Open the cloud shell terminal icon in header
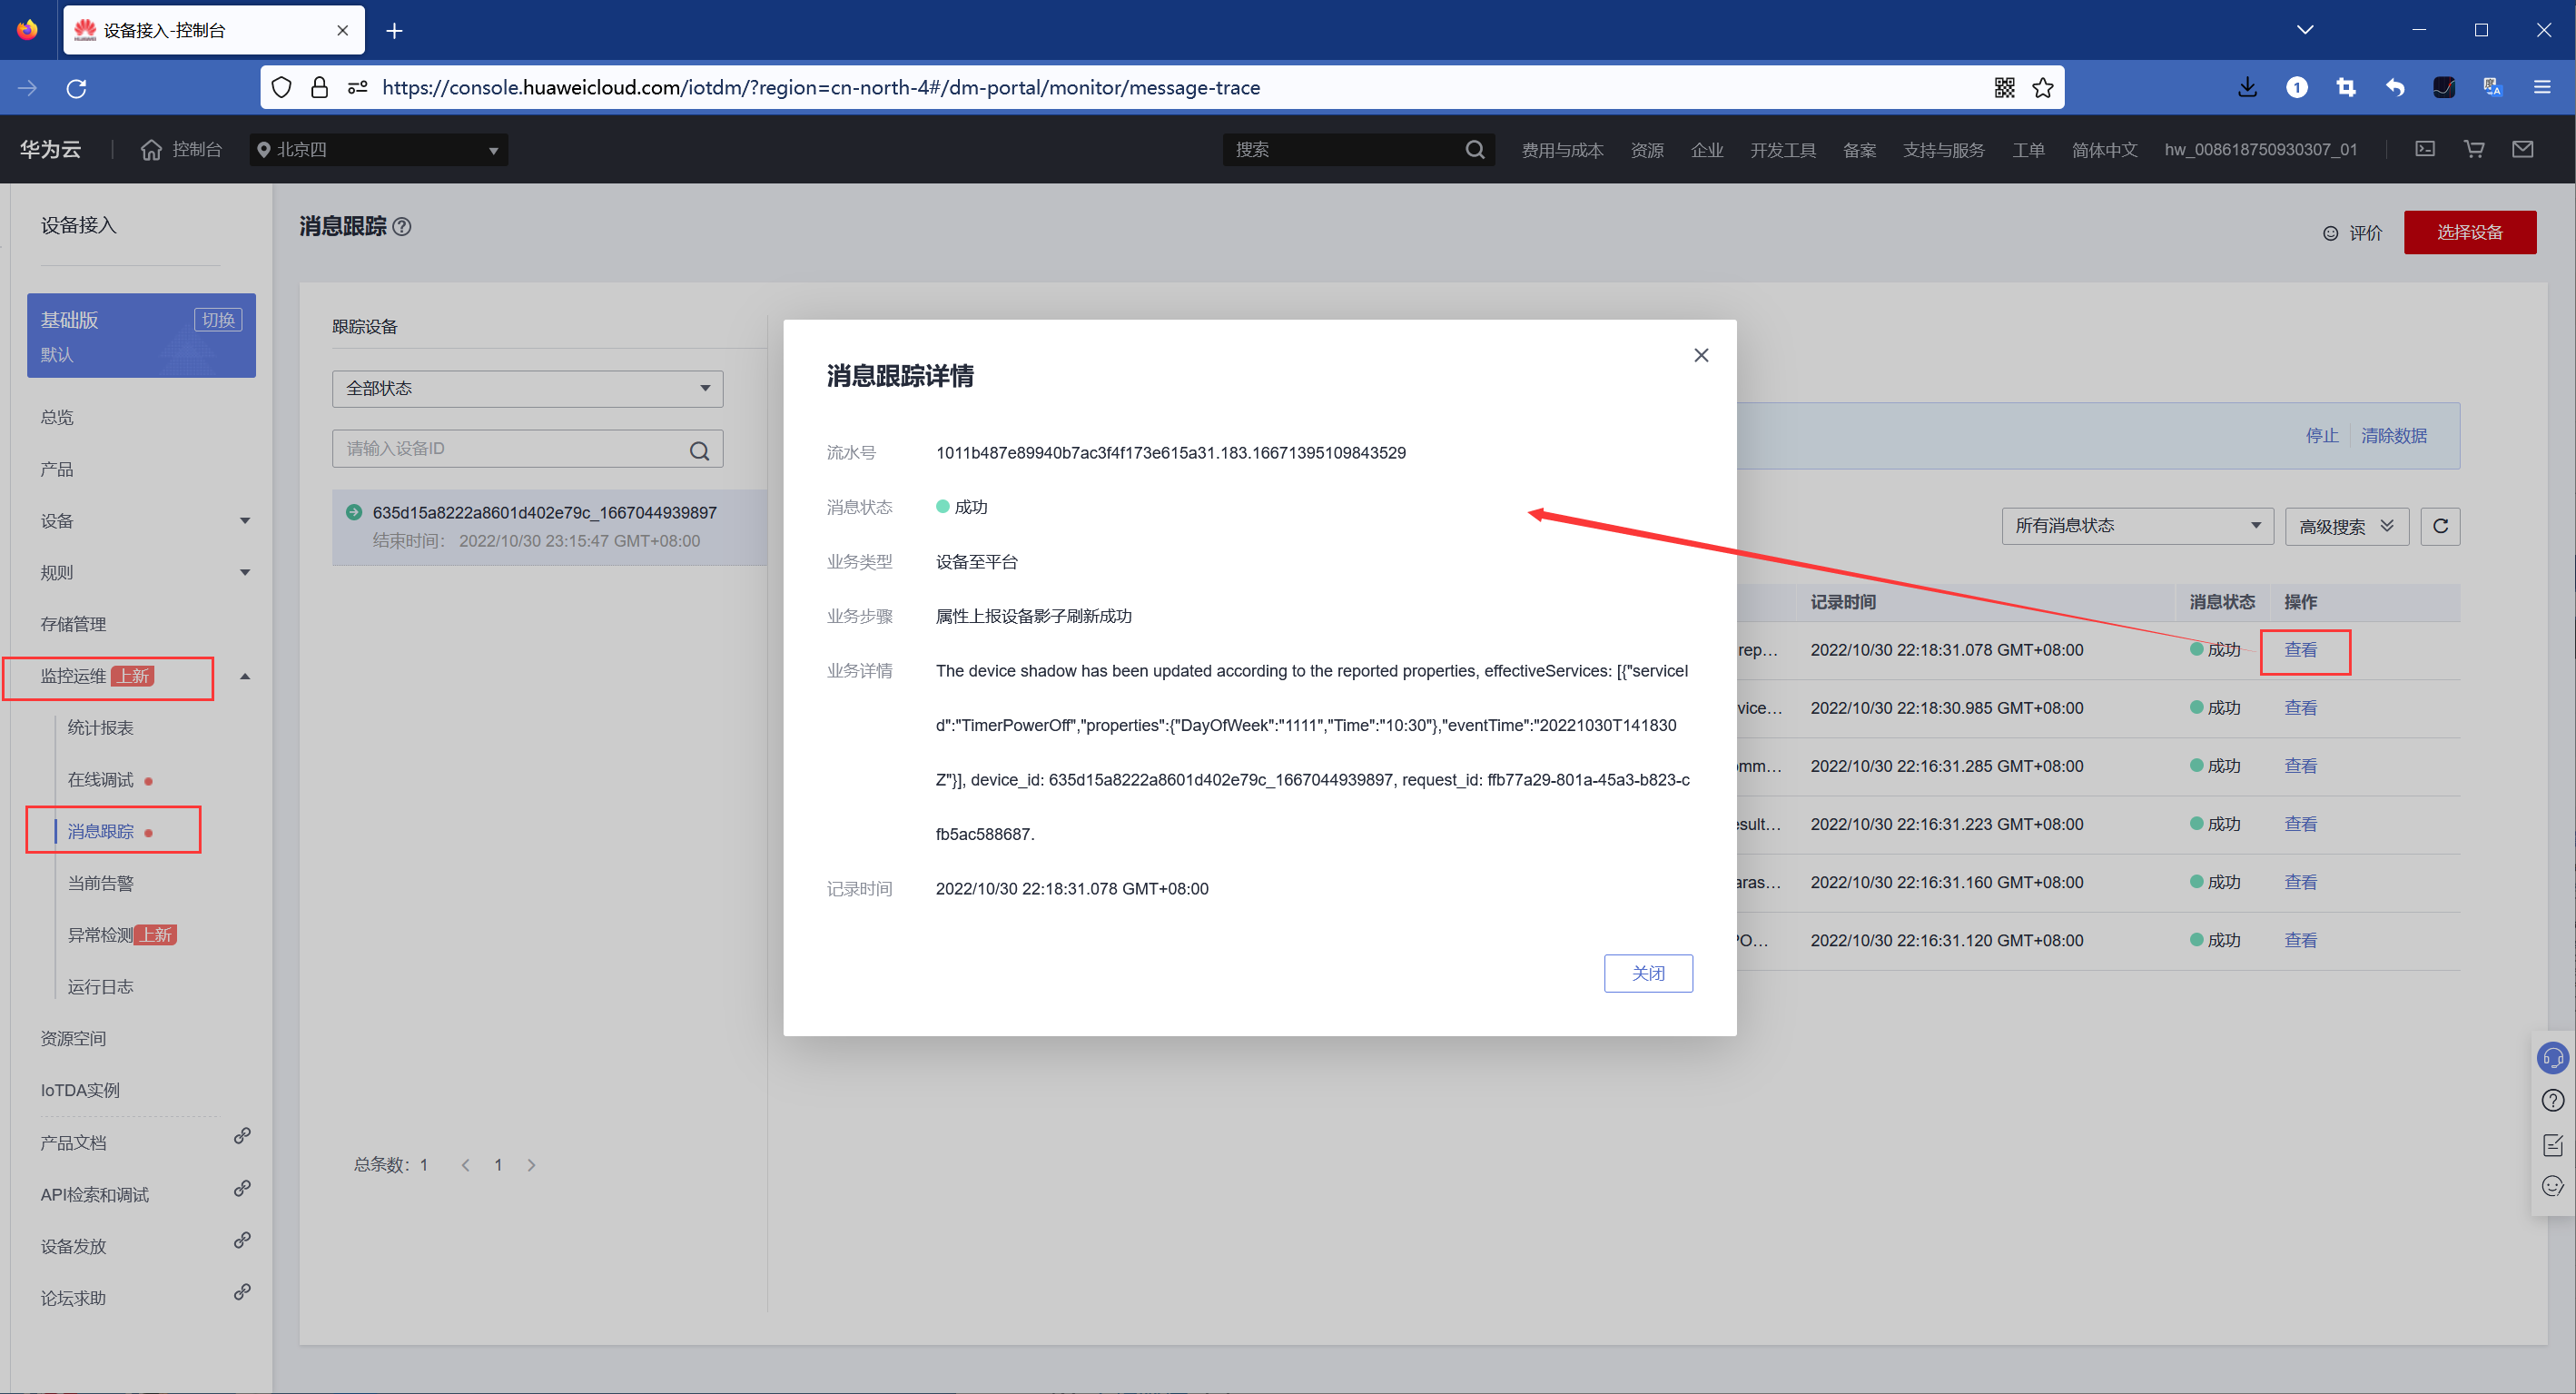Screen dimensions: 2576x1394 pyautogui.click(x=2424, y=149)
